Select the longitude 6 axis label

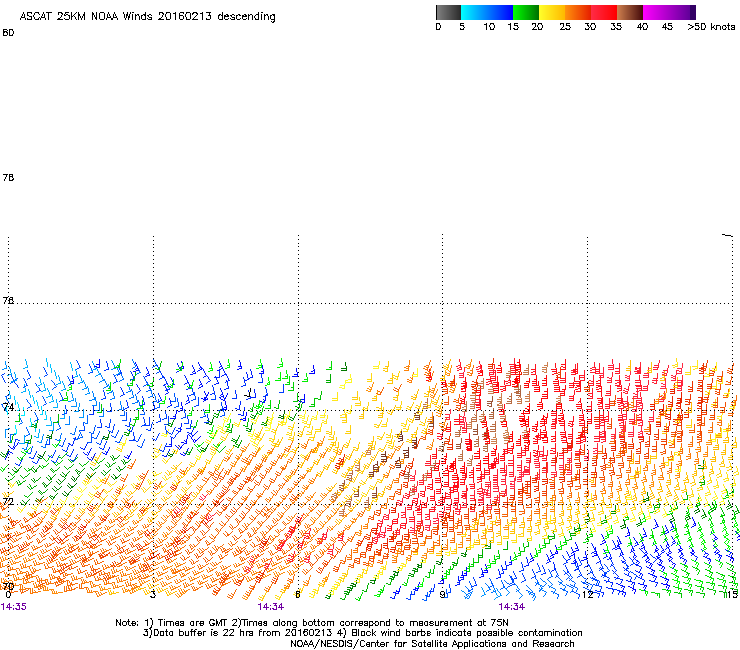click(x=297, y=595)
